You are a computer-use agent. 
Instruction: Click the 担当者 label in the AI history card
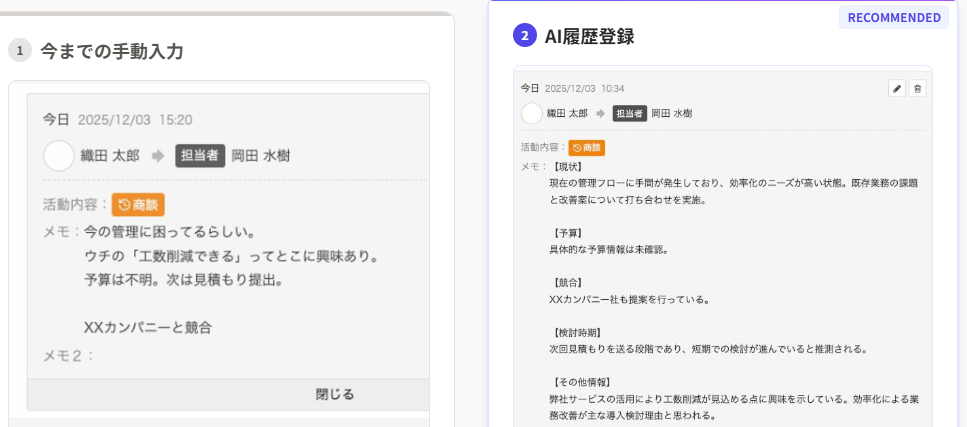629,114
